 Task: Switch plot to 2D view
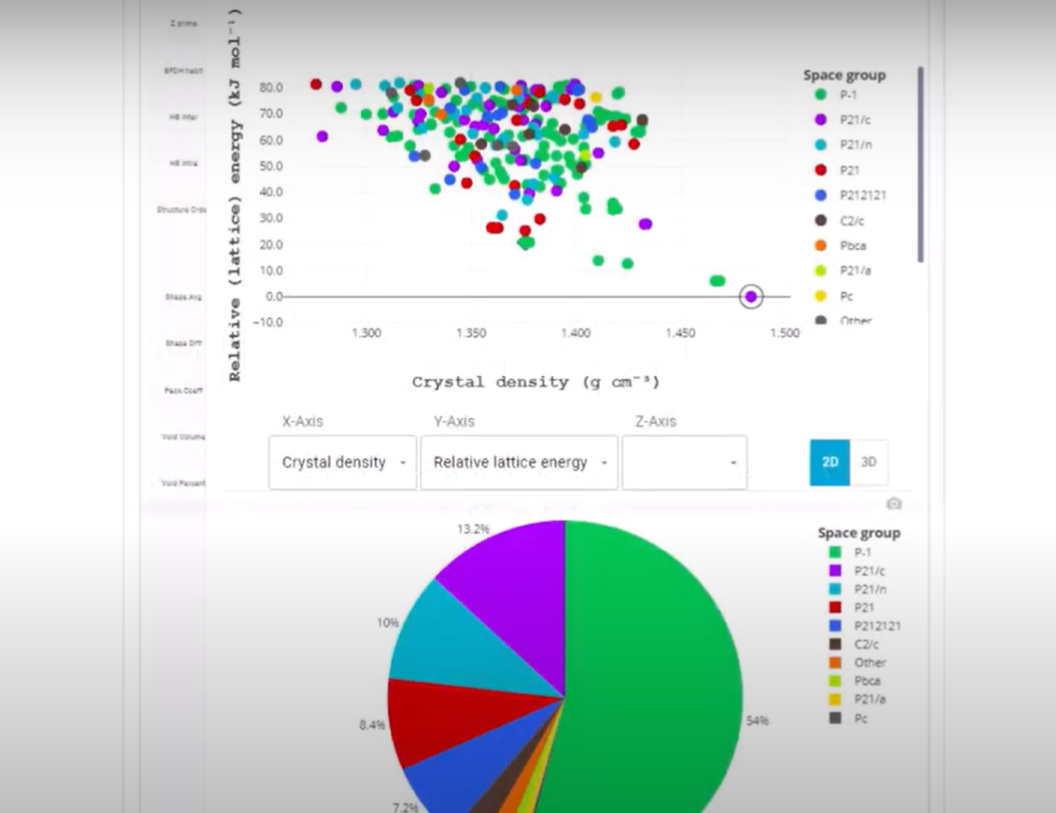830,462
